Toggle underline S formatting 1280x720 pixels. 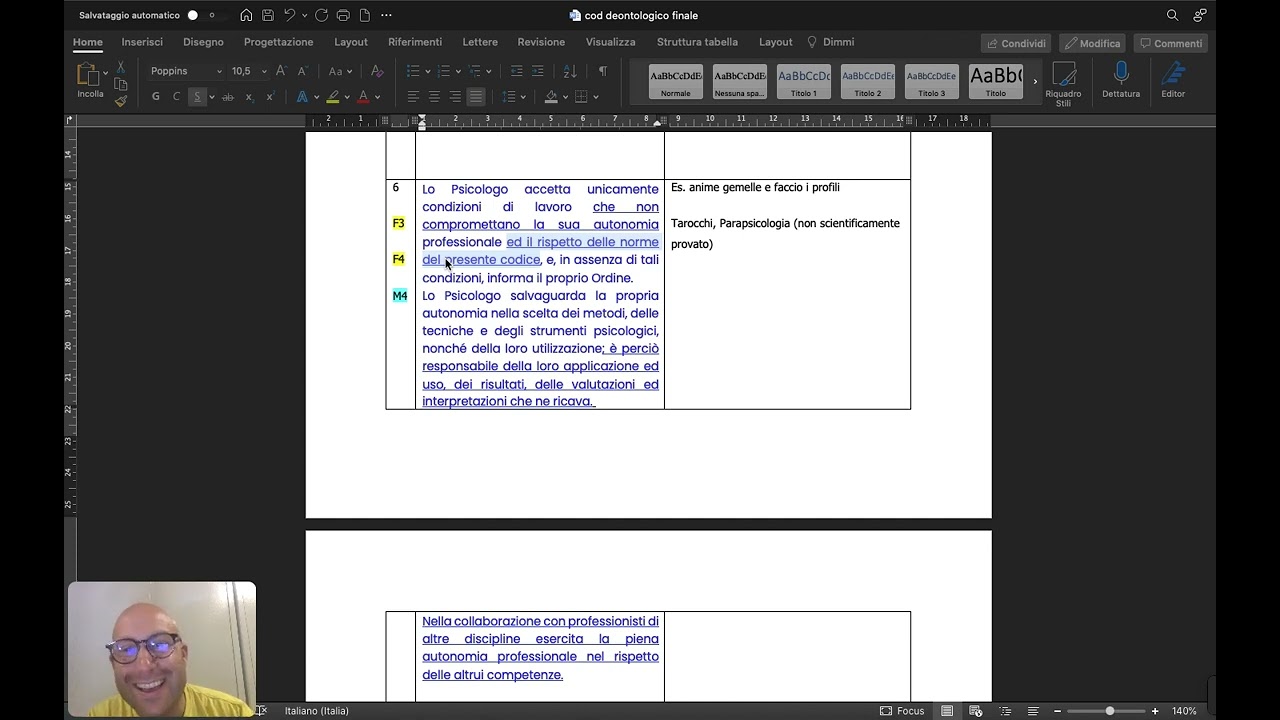coord(197,97)
